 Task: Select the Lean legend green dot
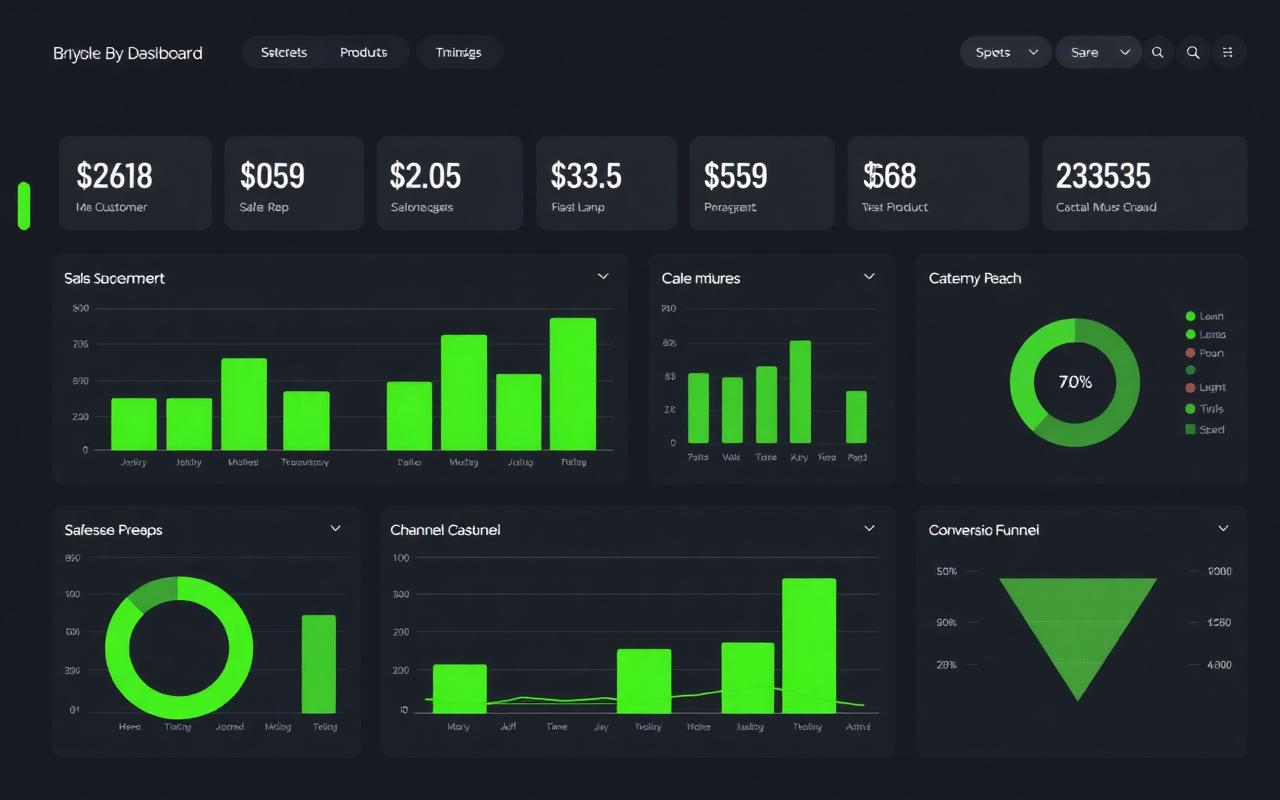pos(1190,316)
